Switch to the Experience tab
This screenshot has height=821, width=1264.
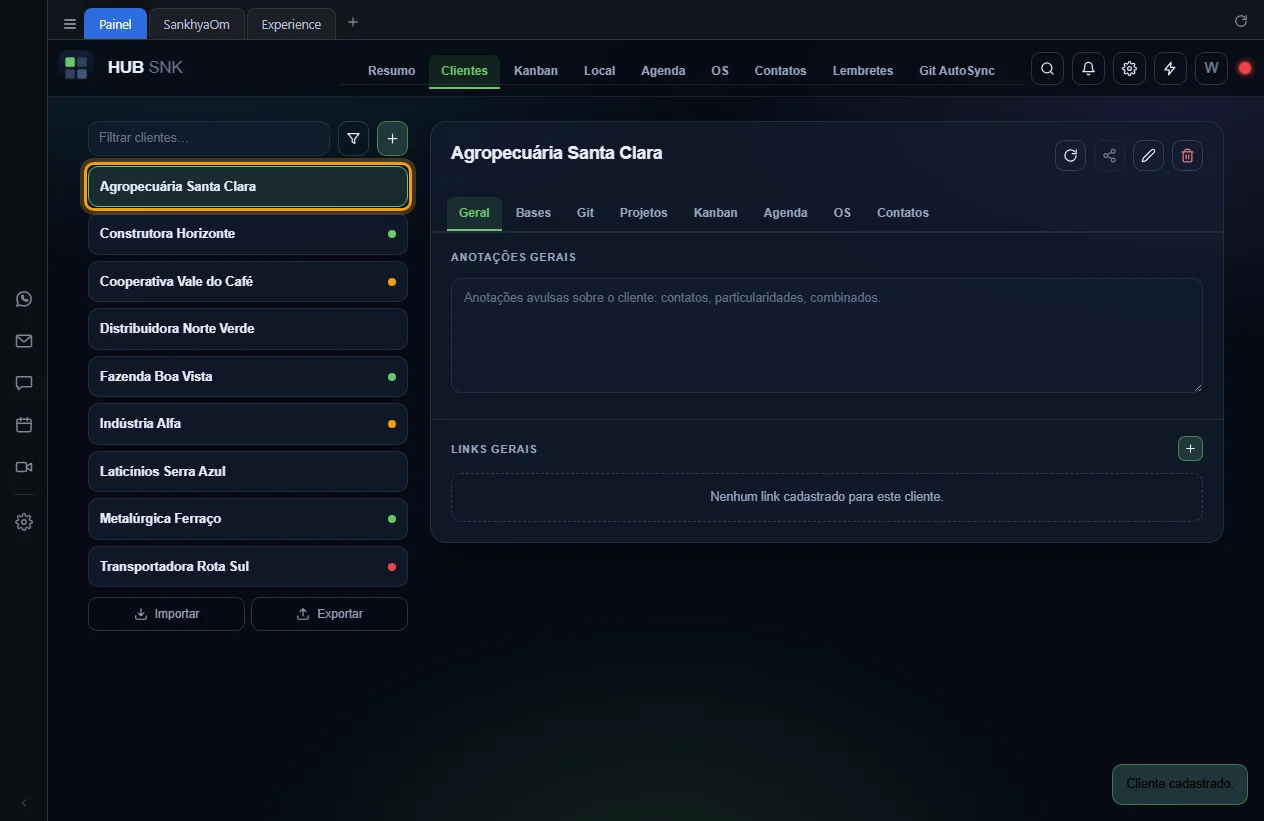tap(291, 24)
